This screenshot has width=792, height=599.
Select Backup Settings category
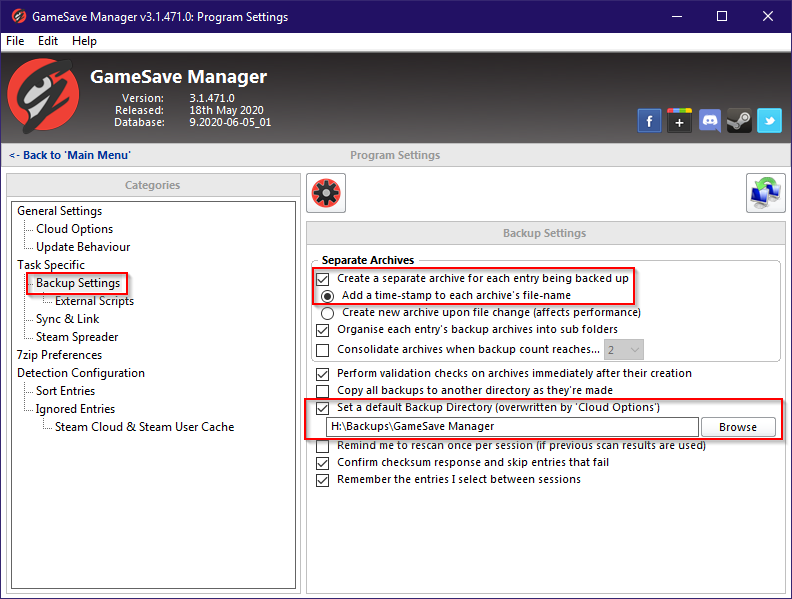[78, 283]
